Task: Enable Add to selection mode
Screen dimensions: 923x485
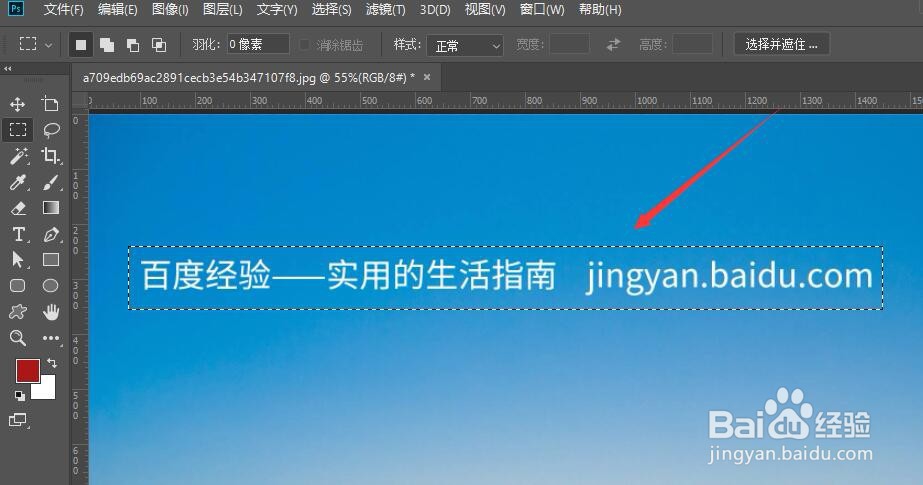Action: [107, 45]
